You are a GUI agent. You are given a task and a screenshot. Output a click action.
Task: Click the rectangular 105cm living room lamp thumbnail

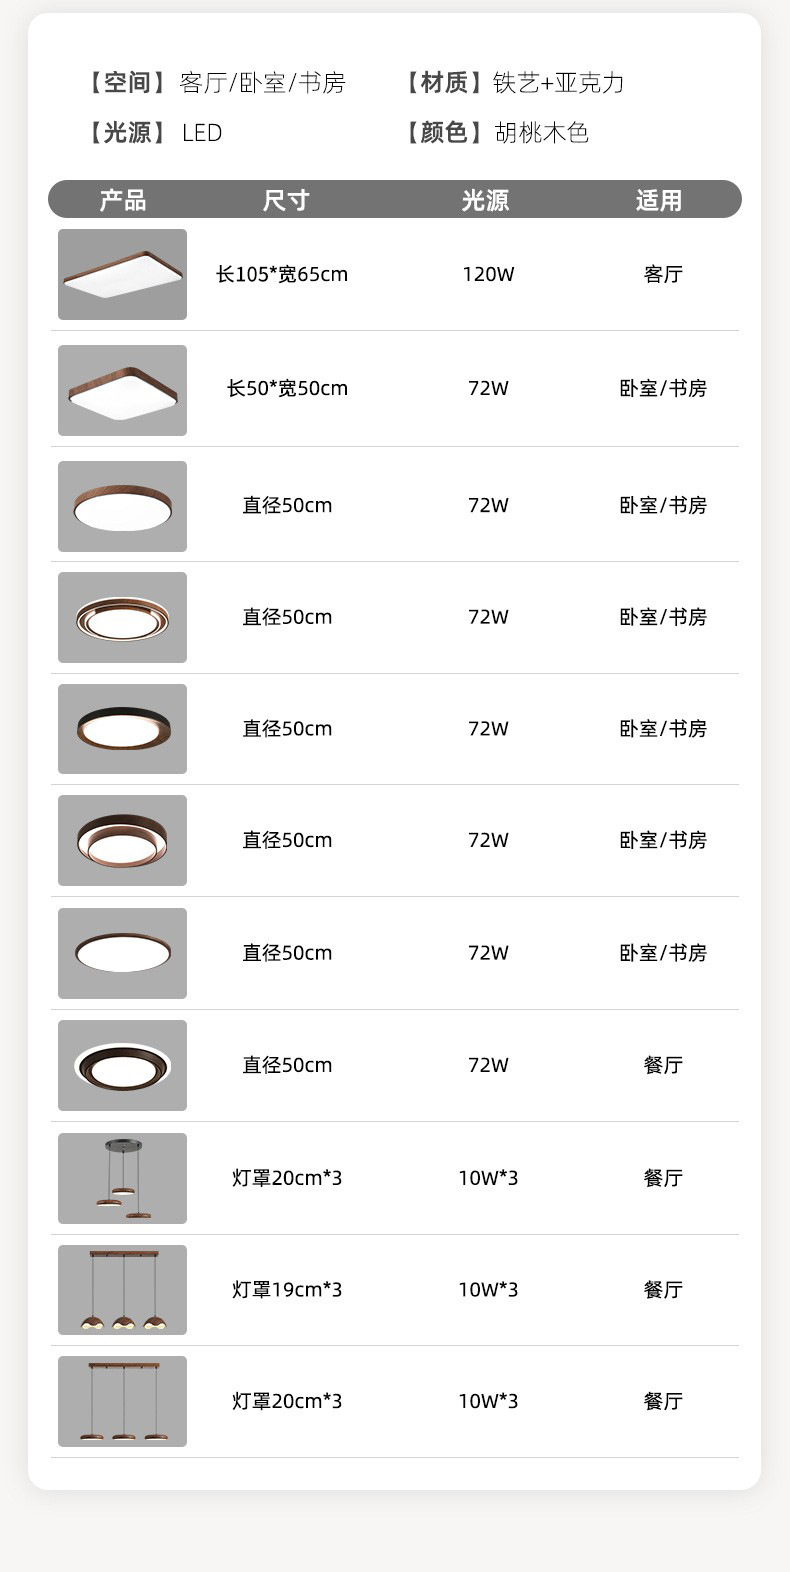click(x=122, y=274)
